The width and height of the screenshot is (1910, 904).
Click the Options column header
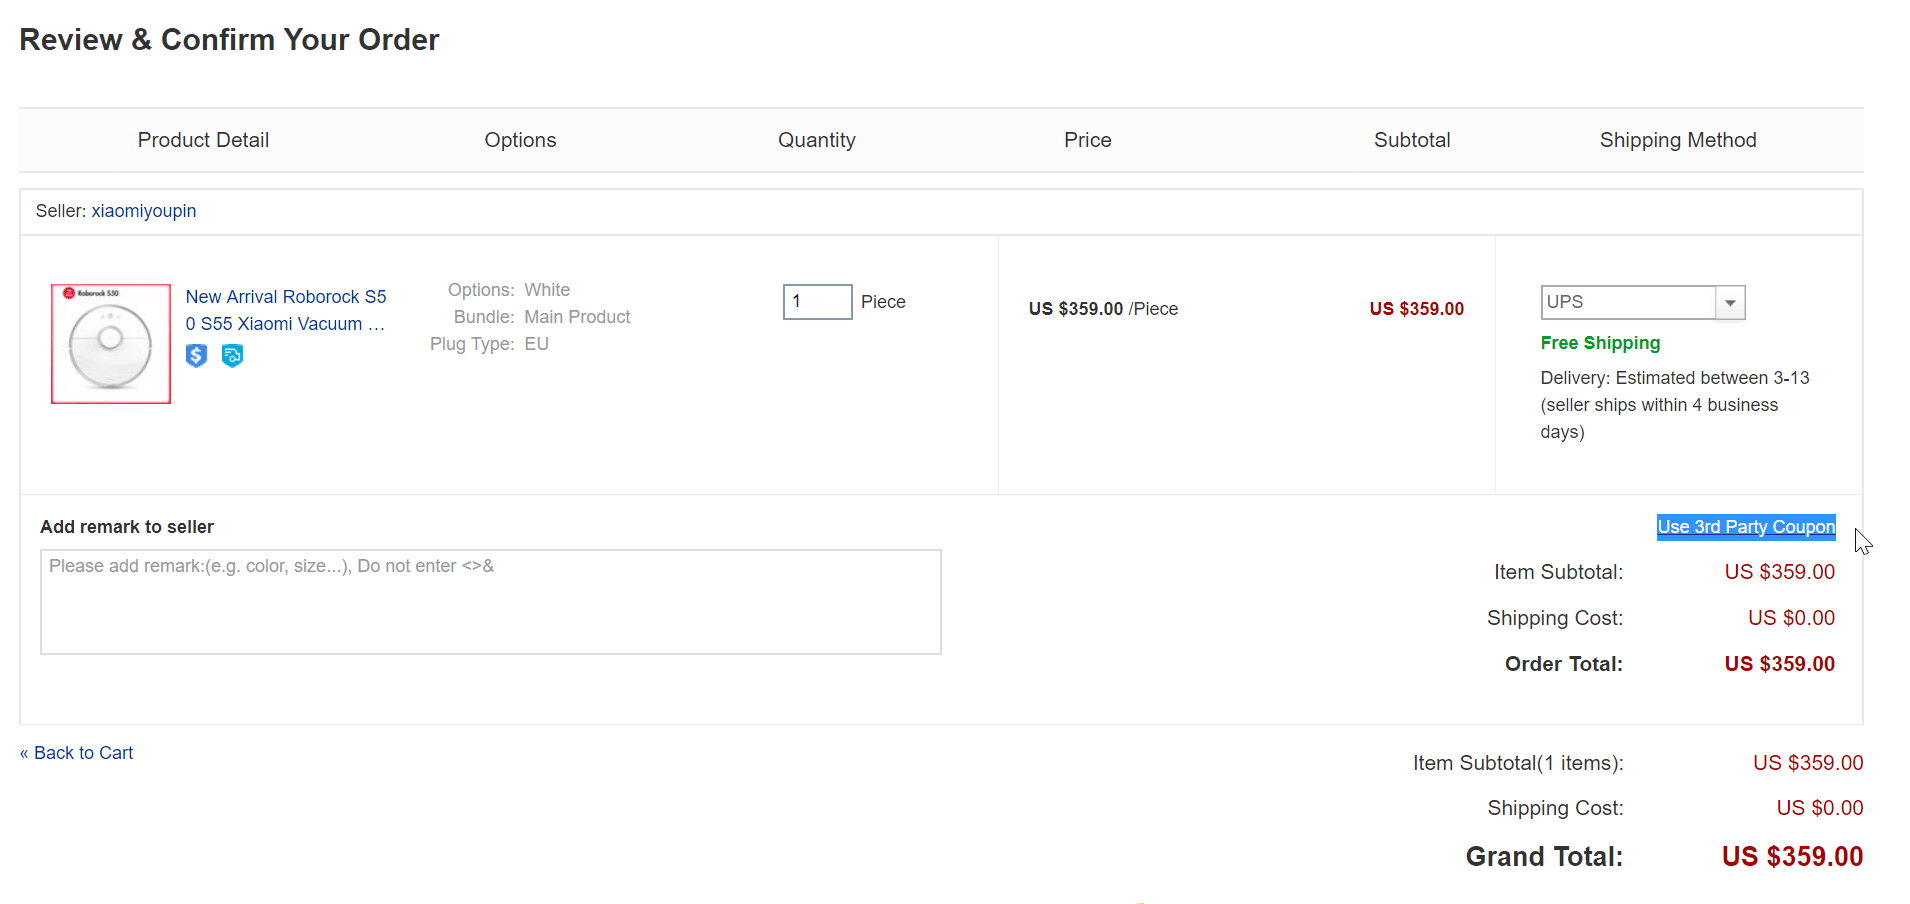[520, 140]
